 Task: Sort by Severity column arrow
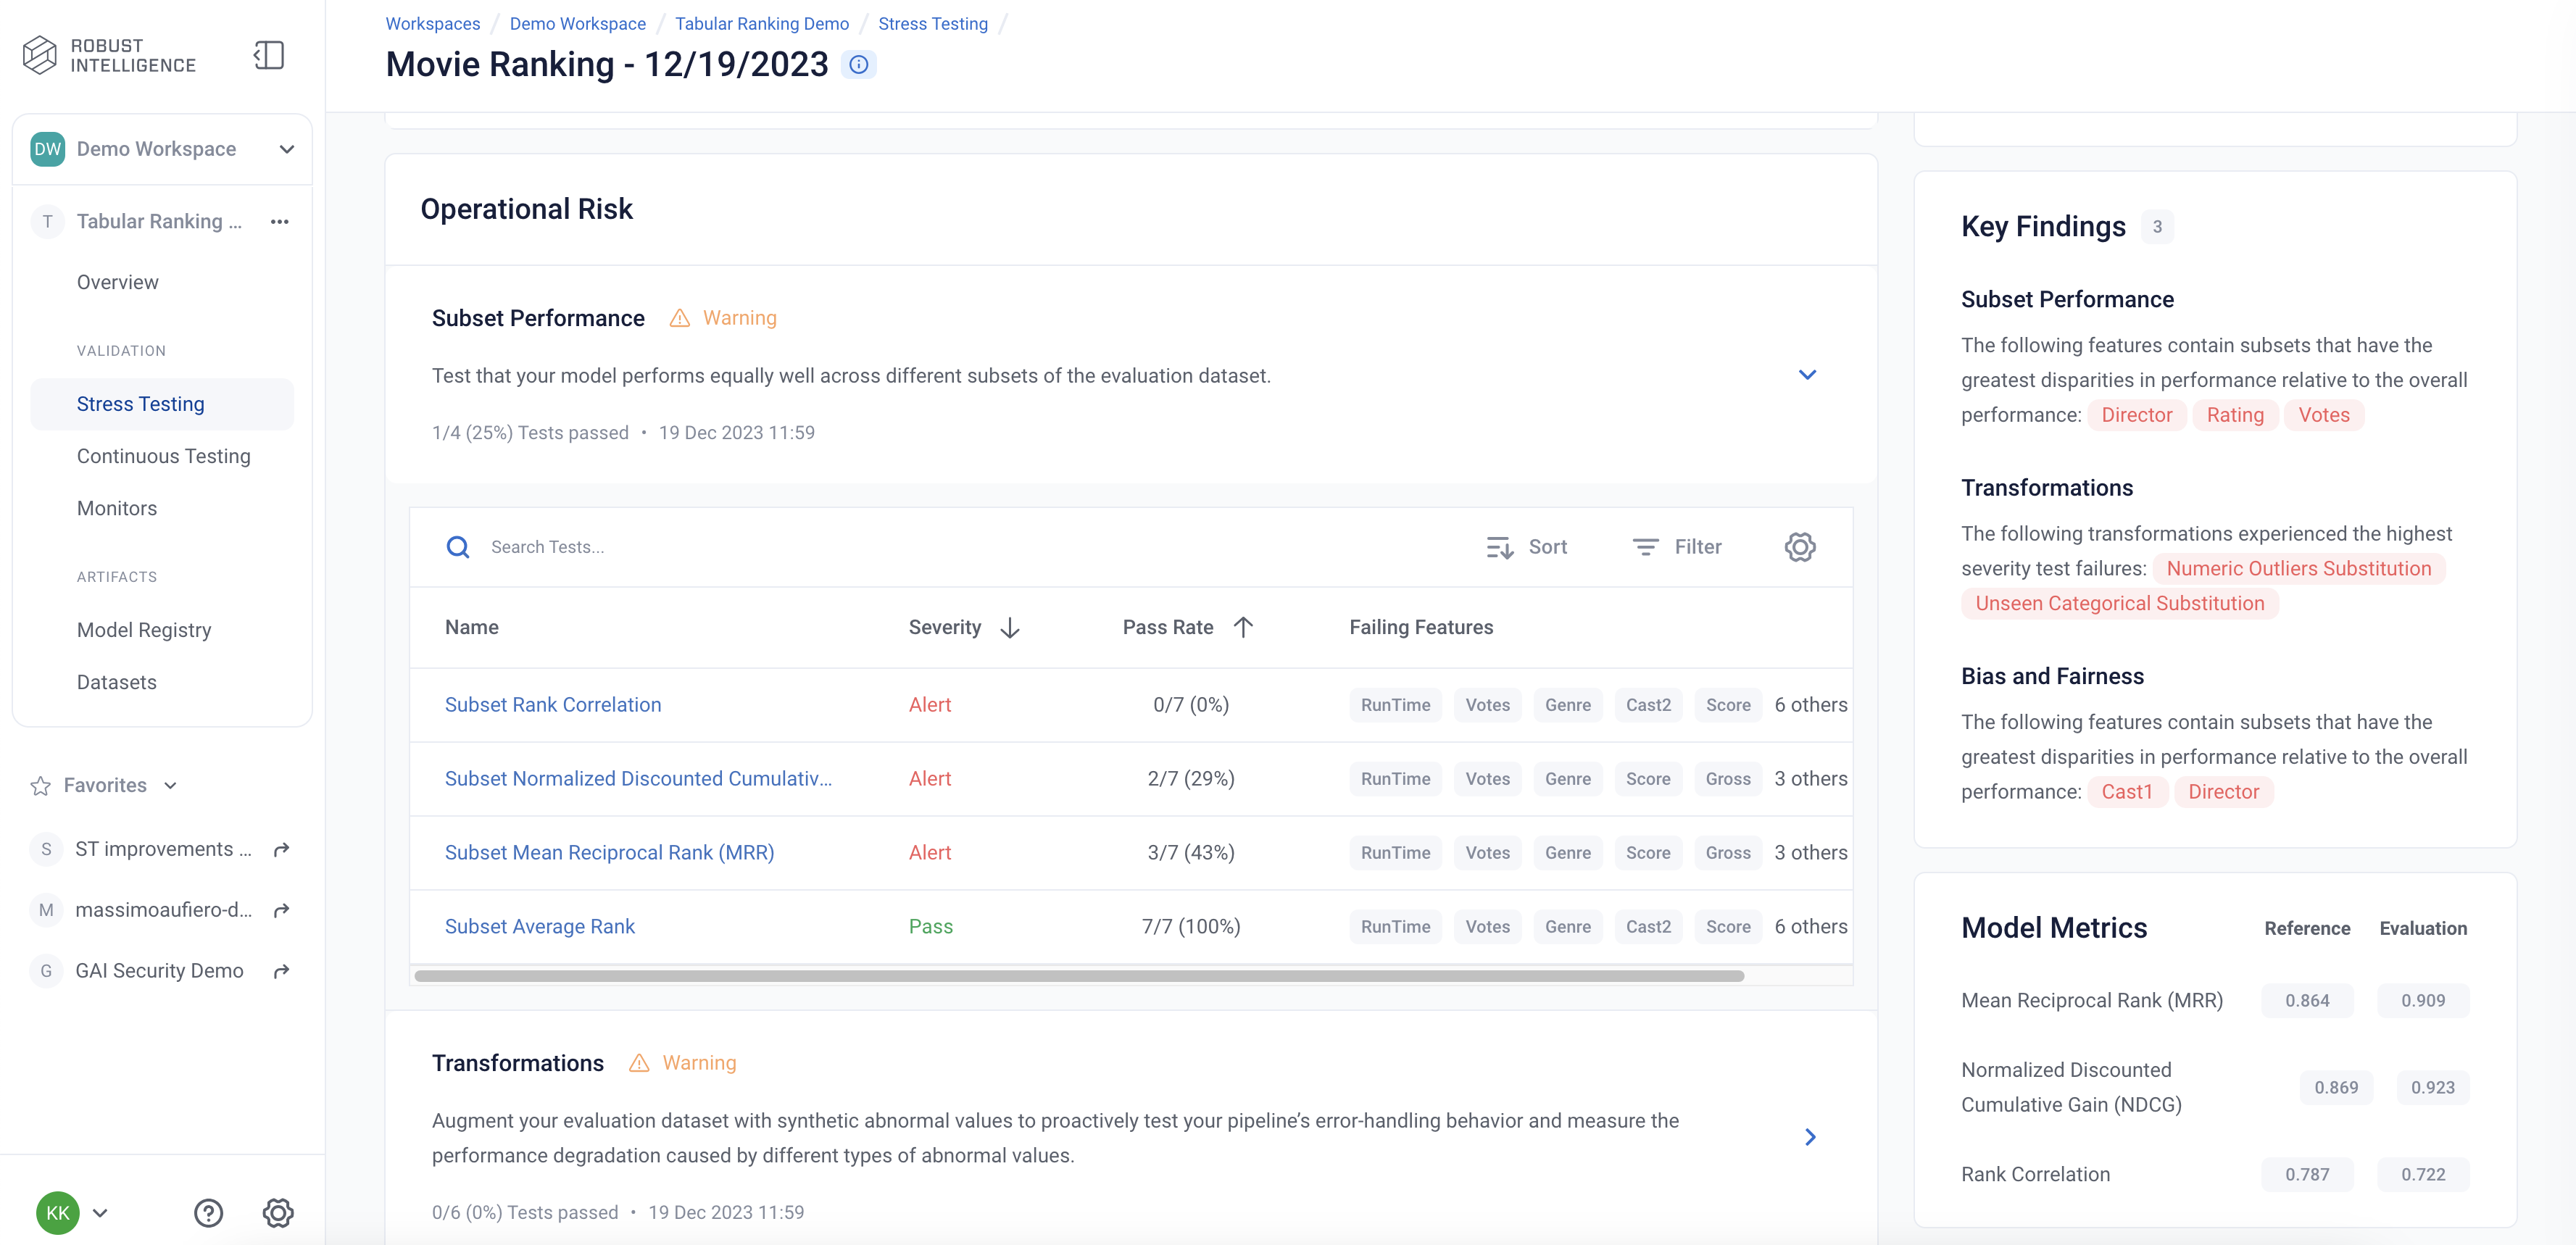[x=1010, y=628]
